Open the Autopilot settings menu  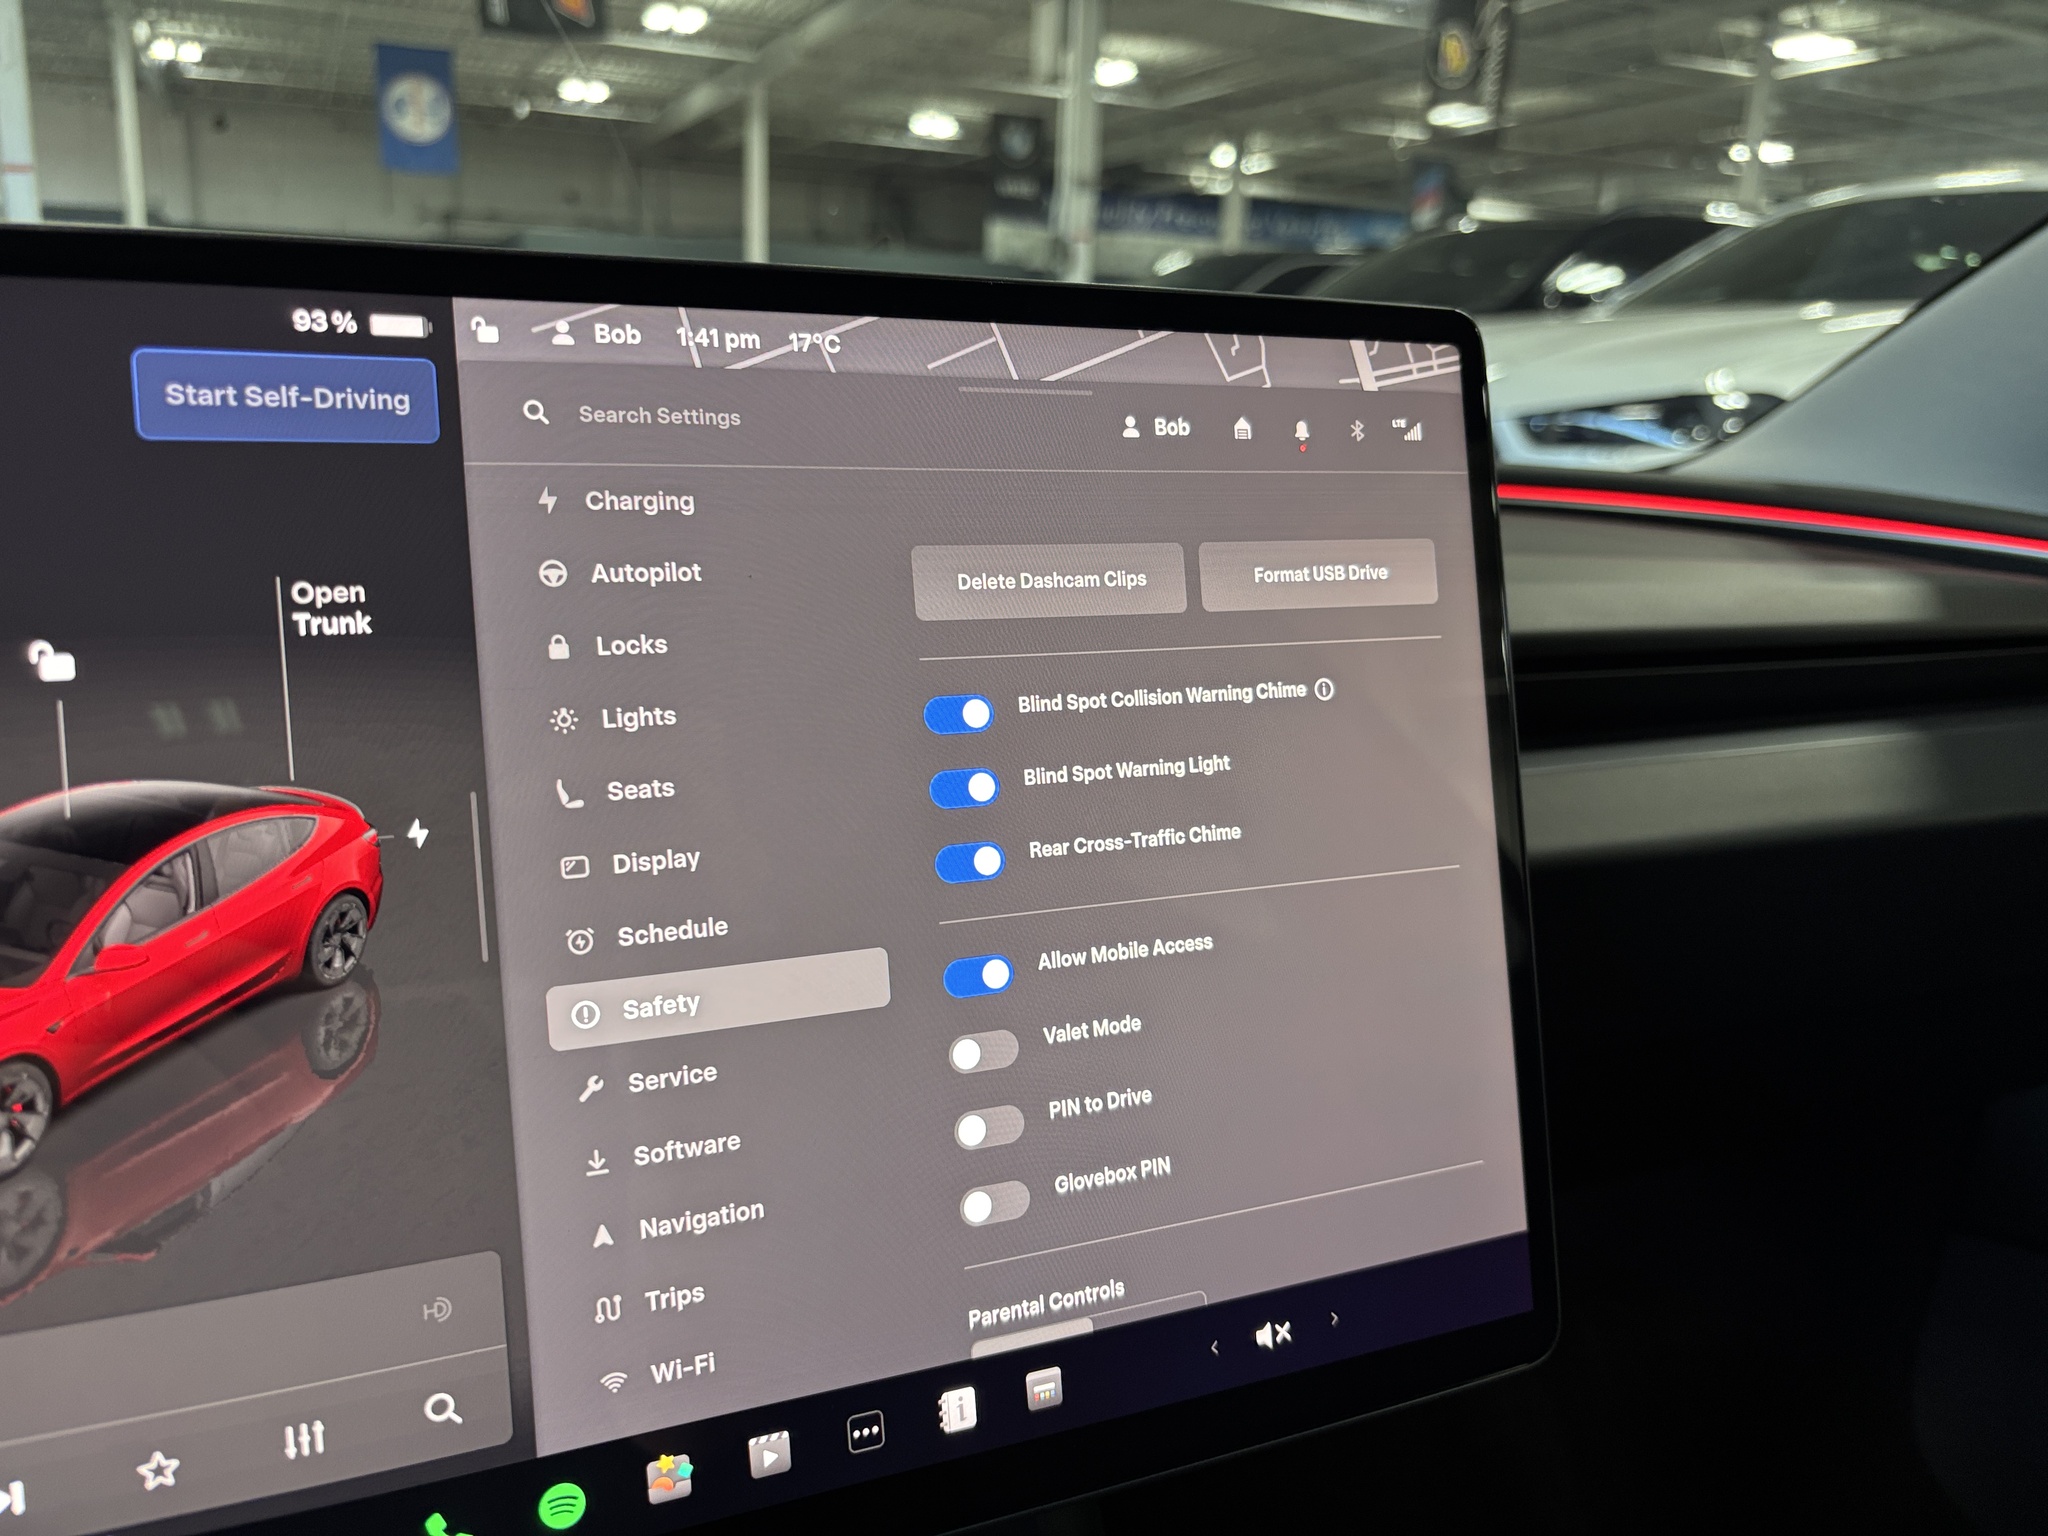645,573
